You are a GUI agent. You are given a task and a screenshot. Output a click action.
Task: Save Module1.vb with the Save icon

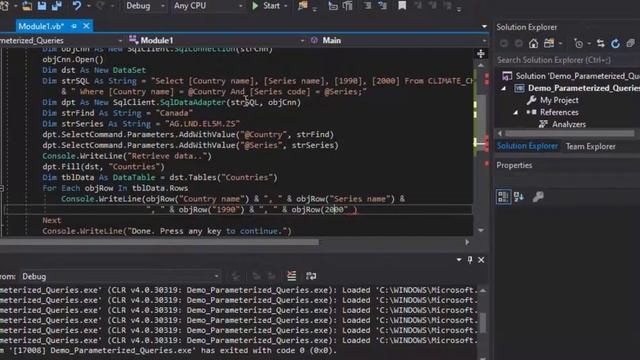click(x=42, y=6)
